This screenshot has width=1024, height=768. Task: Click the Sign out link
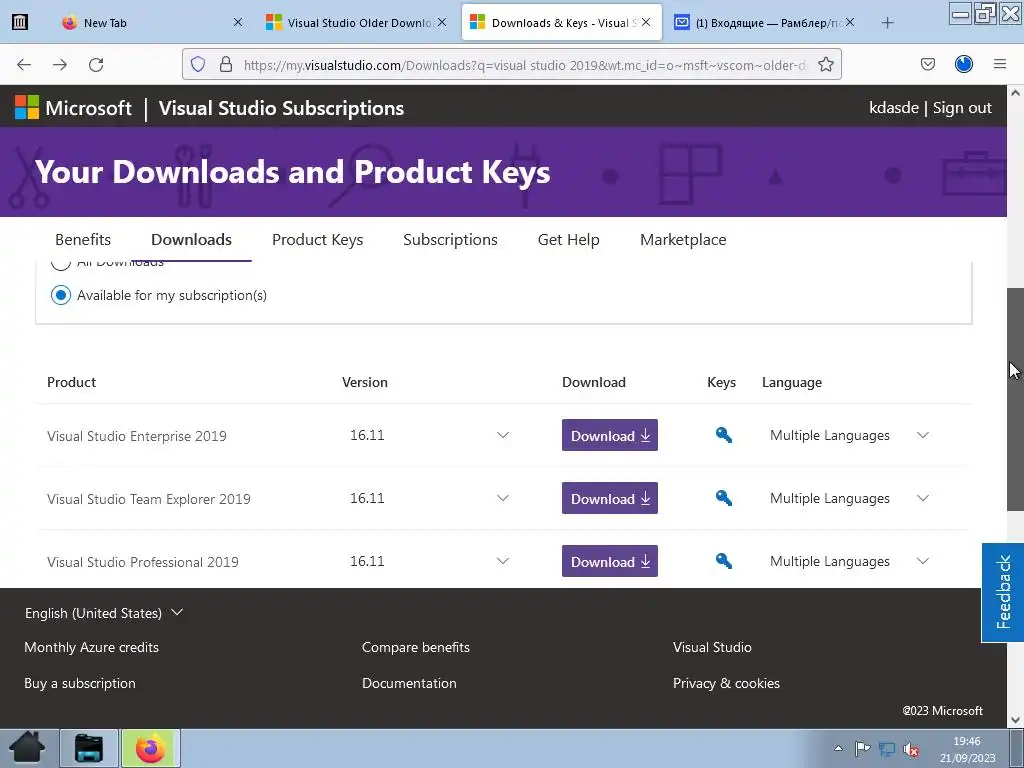tap(962, 108)
